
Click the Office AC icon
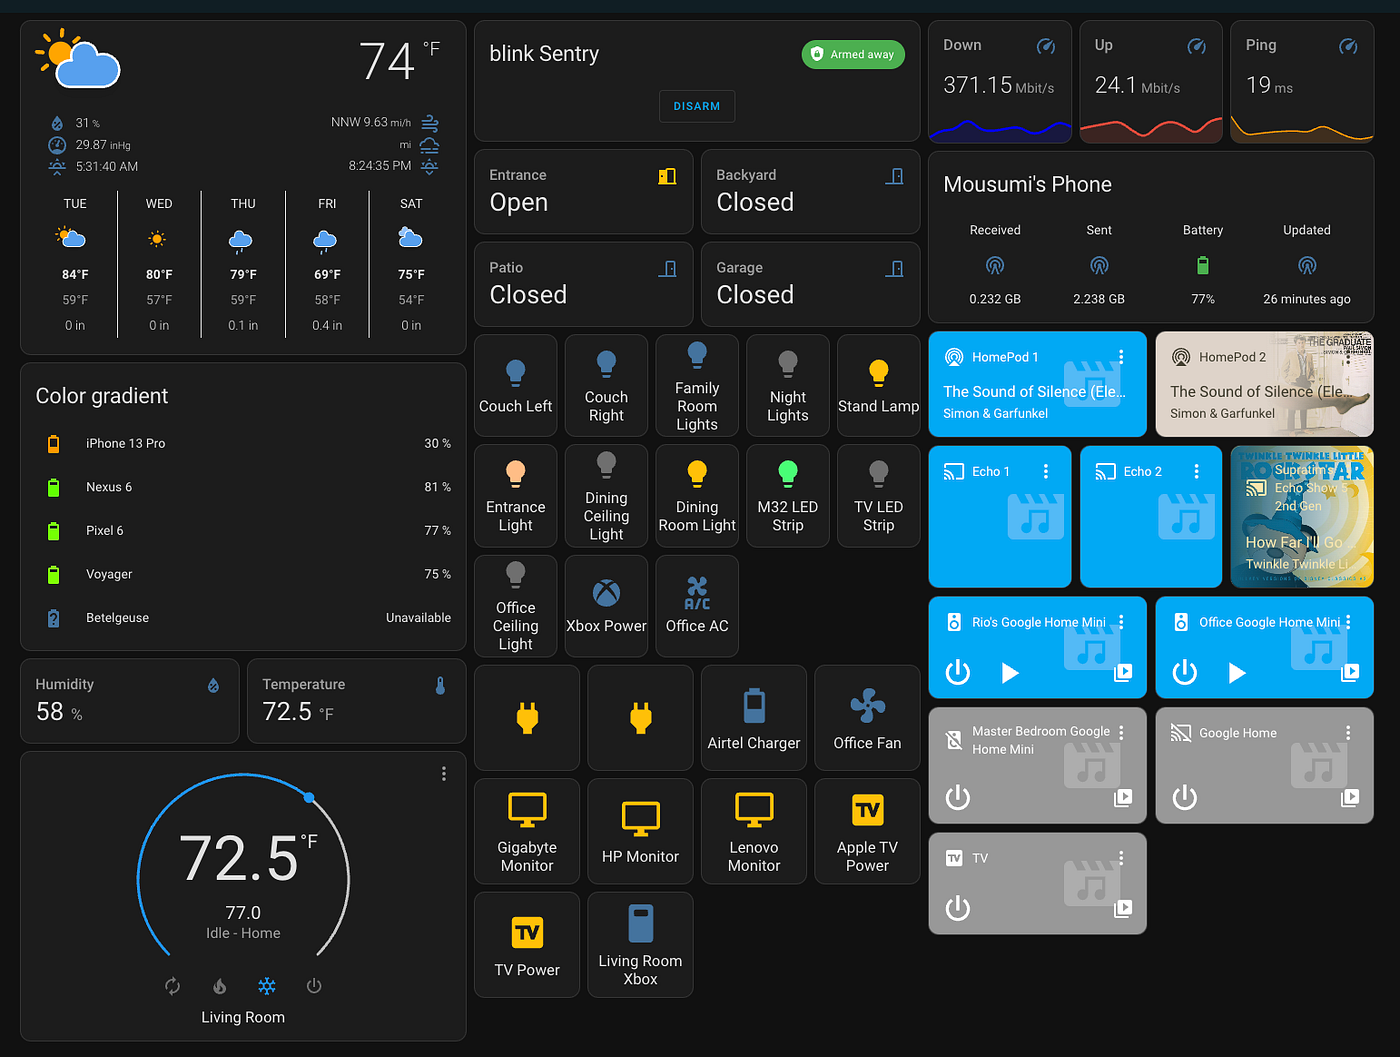pyautogui.click(x=697, y=593)
